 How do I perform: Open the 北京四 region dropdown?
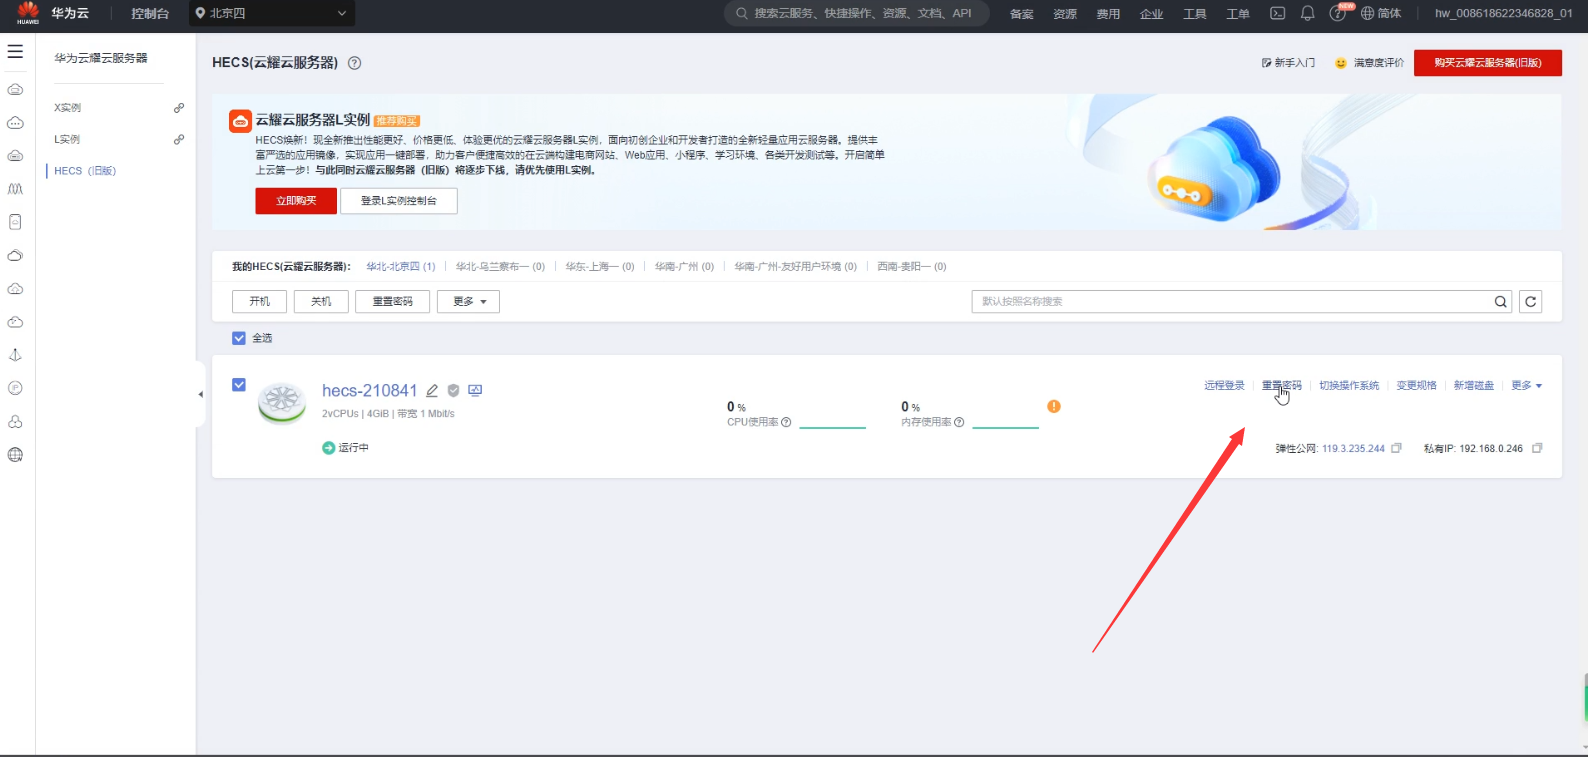[x=272, y=13]
